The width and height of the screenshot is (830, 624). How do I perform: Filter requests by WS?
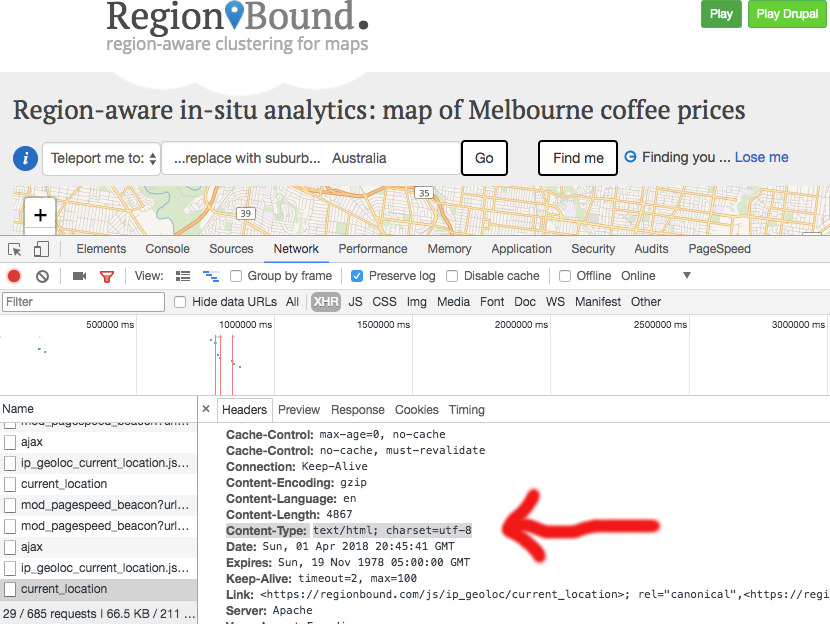click(555, 302)
